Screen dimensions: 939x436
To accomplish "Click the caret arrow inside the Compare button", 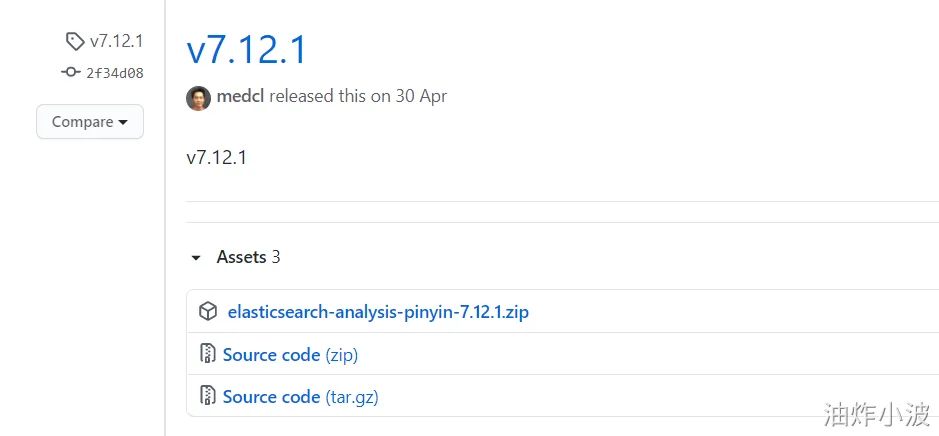I will [x=123, y=123].
